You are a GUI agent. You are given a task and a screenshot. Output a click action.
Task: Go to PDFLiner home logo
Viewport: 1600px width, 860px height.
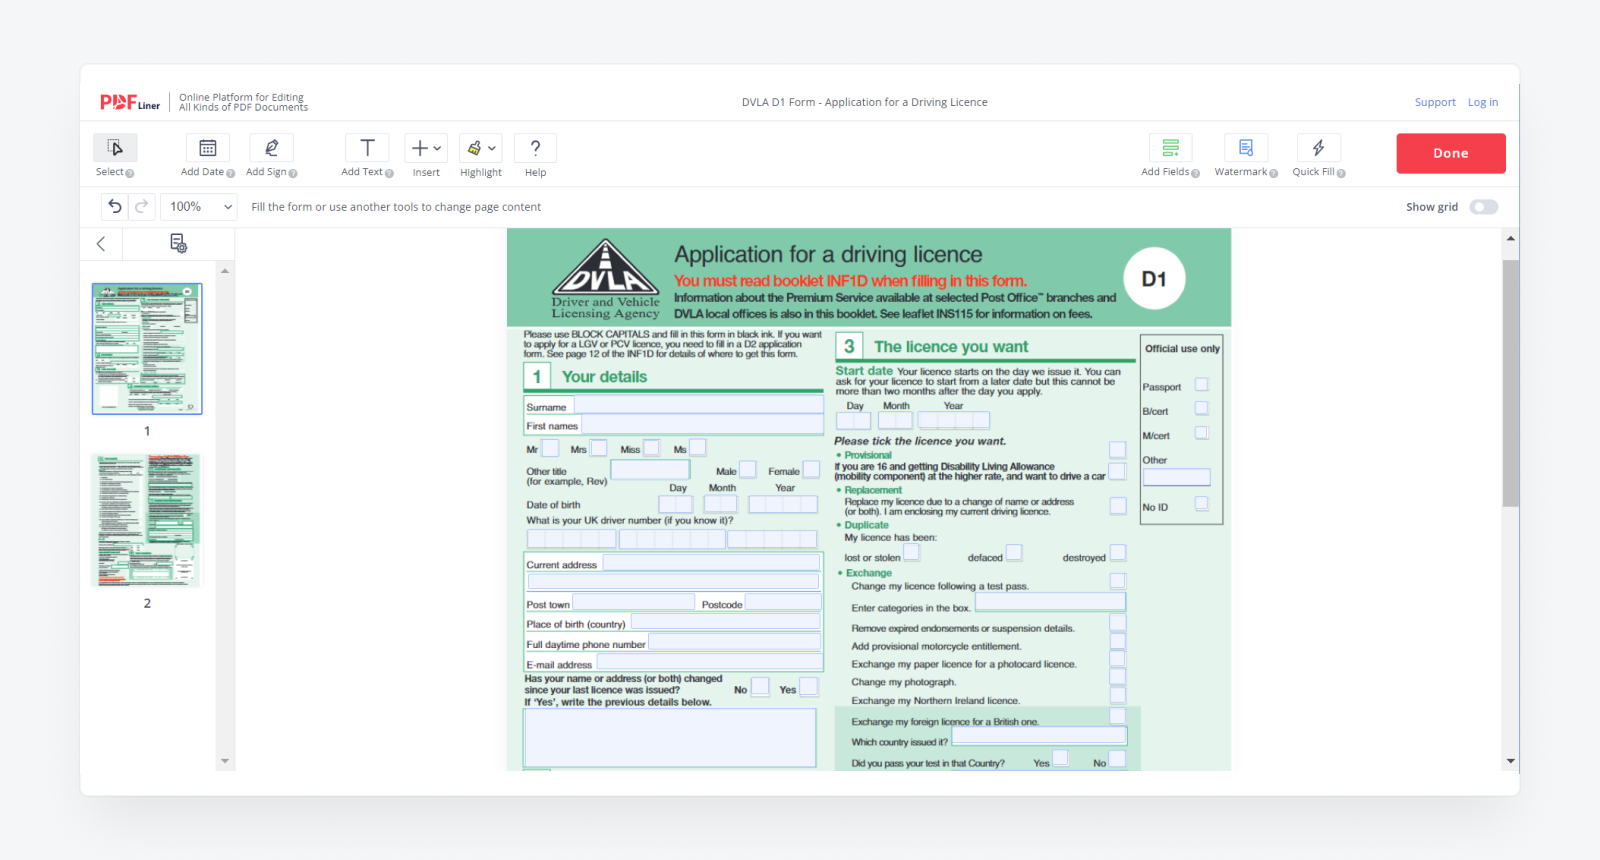[130, 102]
